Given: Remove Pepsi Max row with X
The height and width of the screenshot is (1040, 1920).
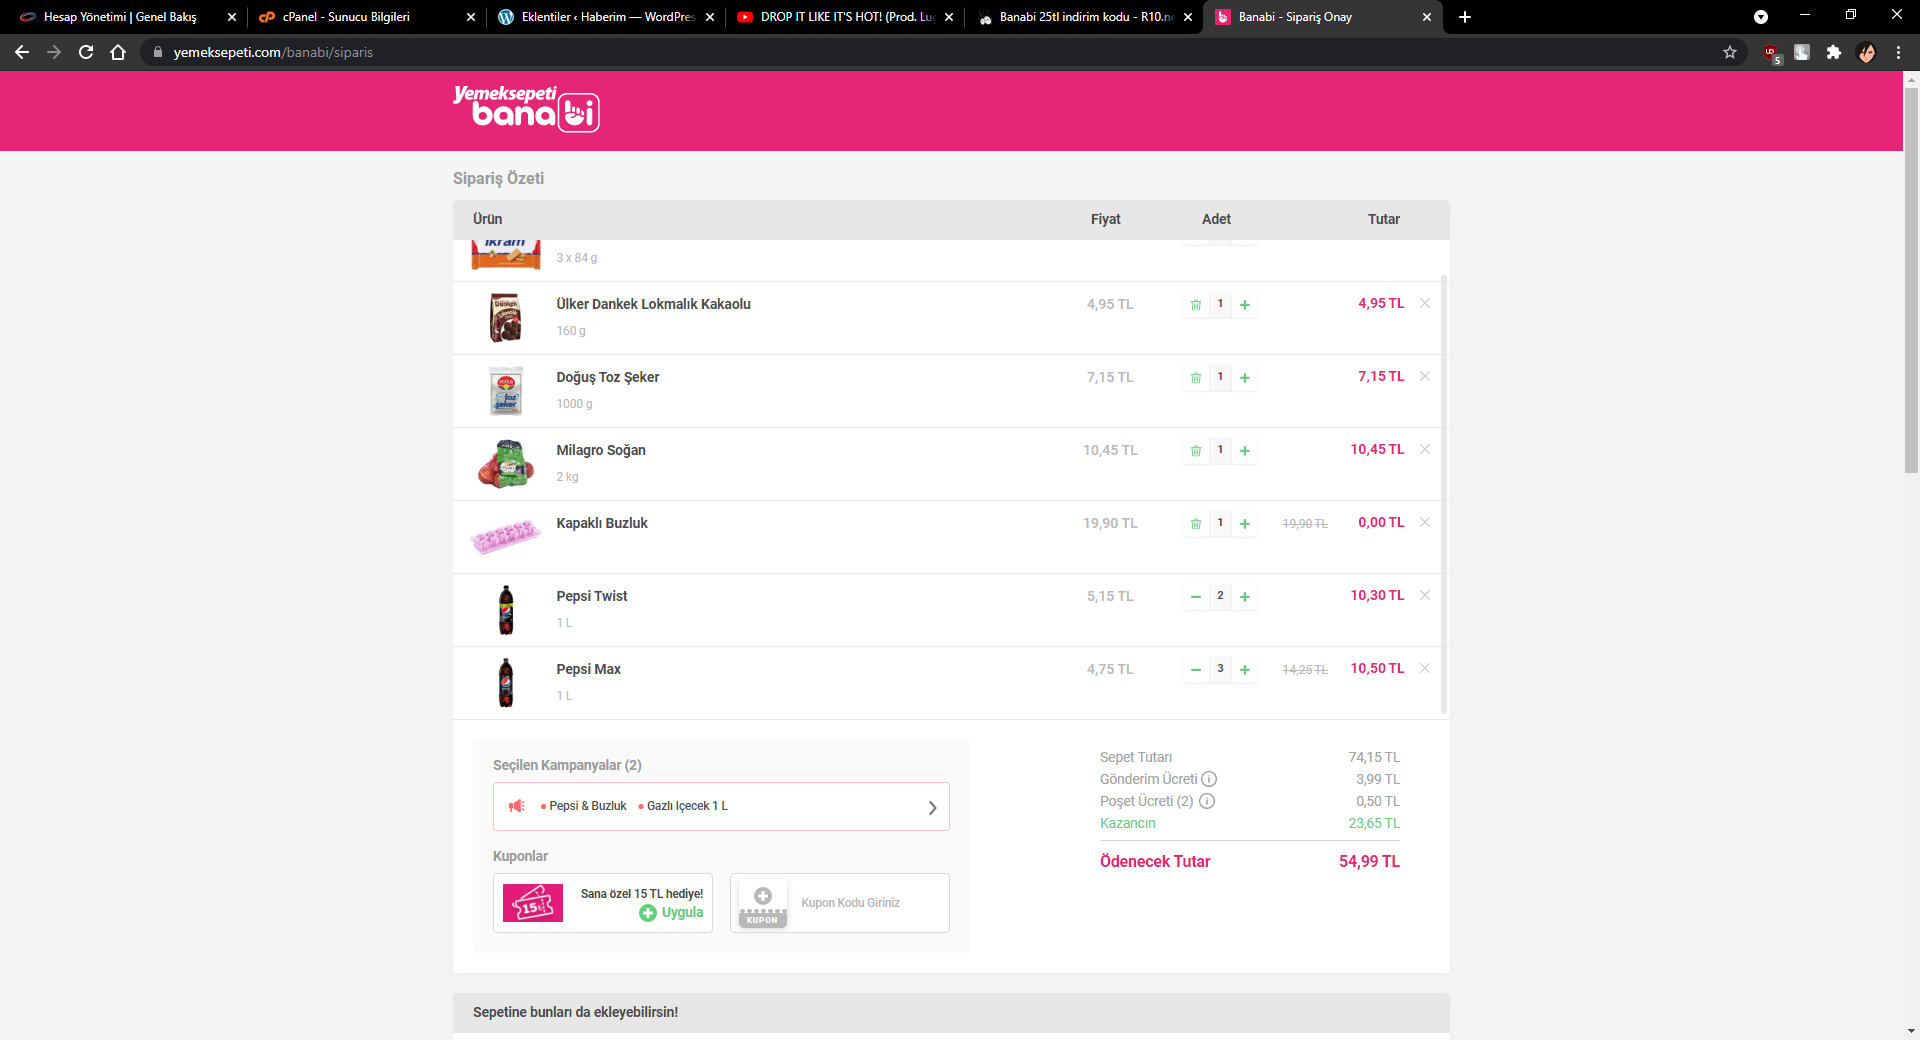Looking at the screenshot, I should 1425,668.
